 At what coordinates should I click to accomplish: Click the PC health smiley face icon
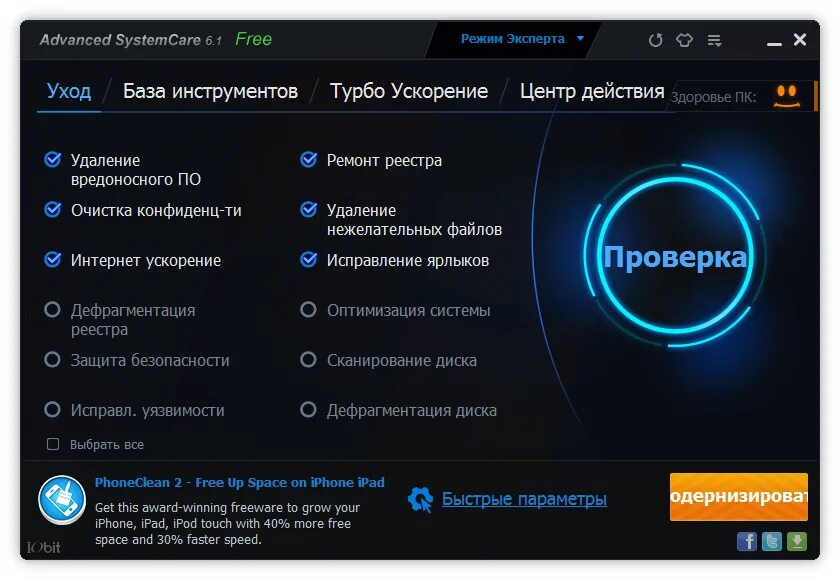786,96
